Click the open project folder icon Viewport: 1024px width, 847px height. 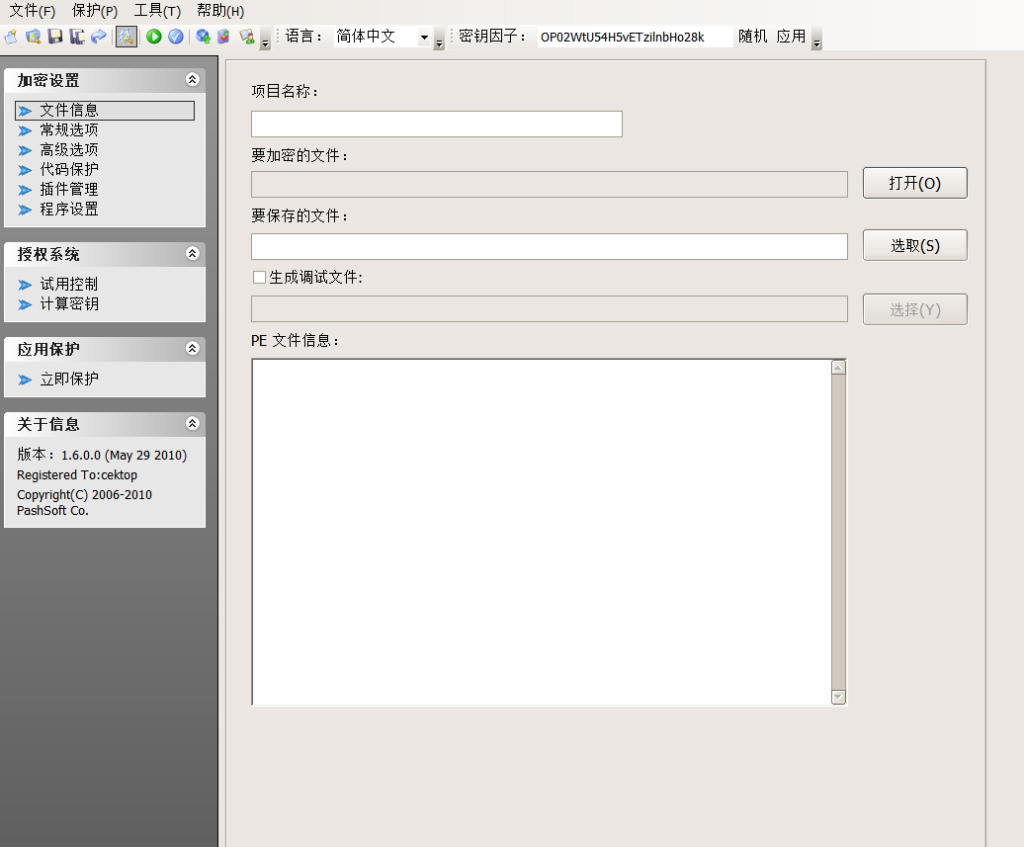pyautogui.click(x=33, y=37)
